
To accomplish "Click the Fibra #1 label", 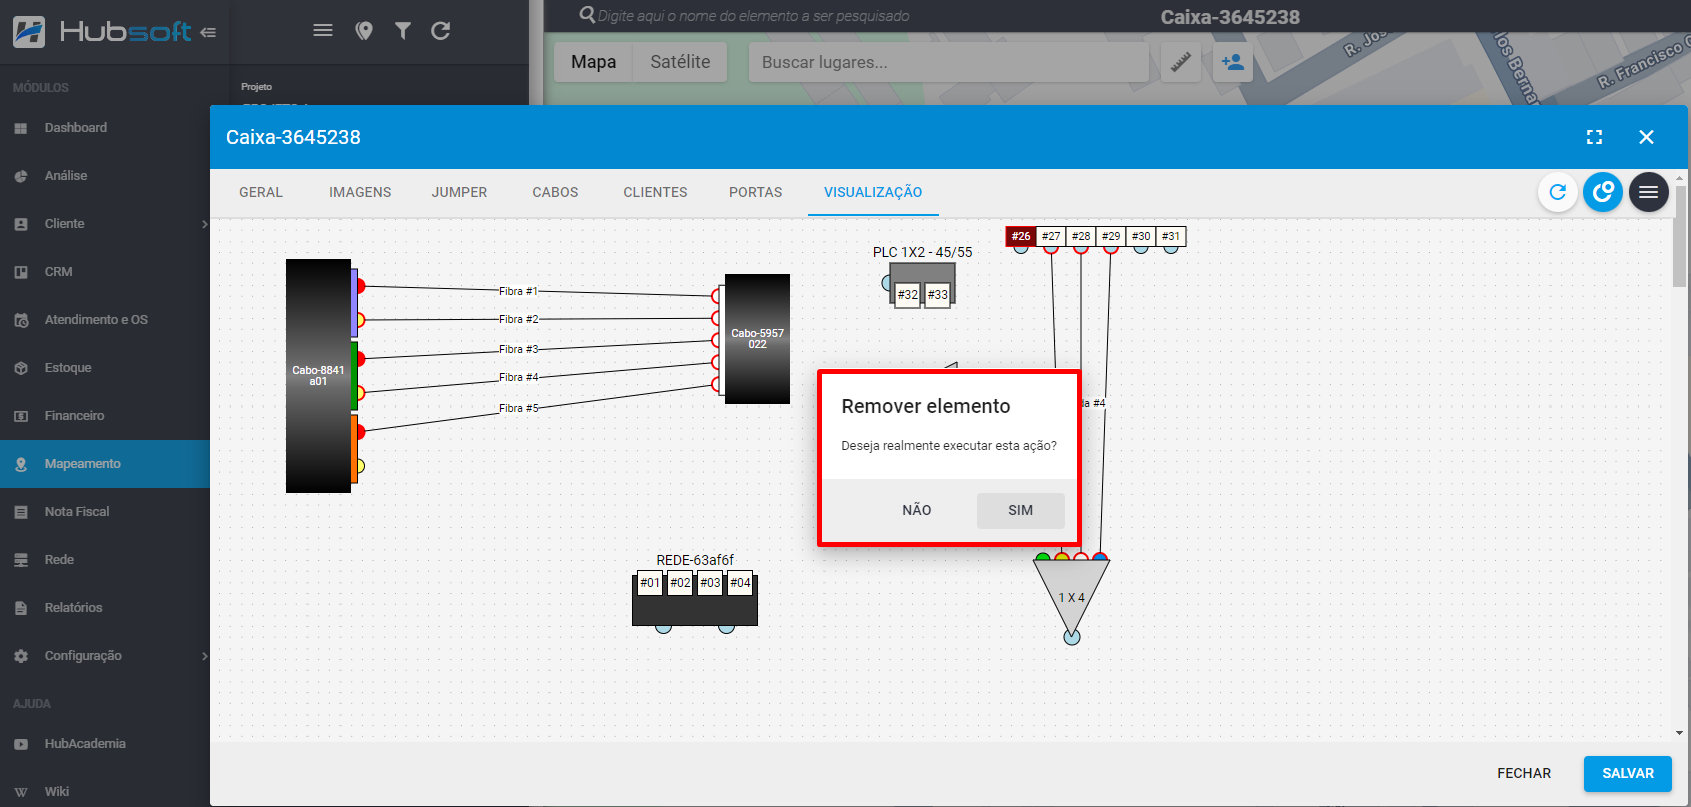I will point(518,291).
